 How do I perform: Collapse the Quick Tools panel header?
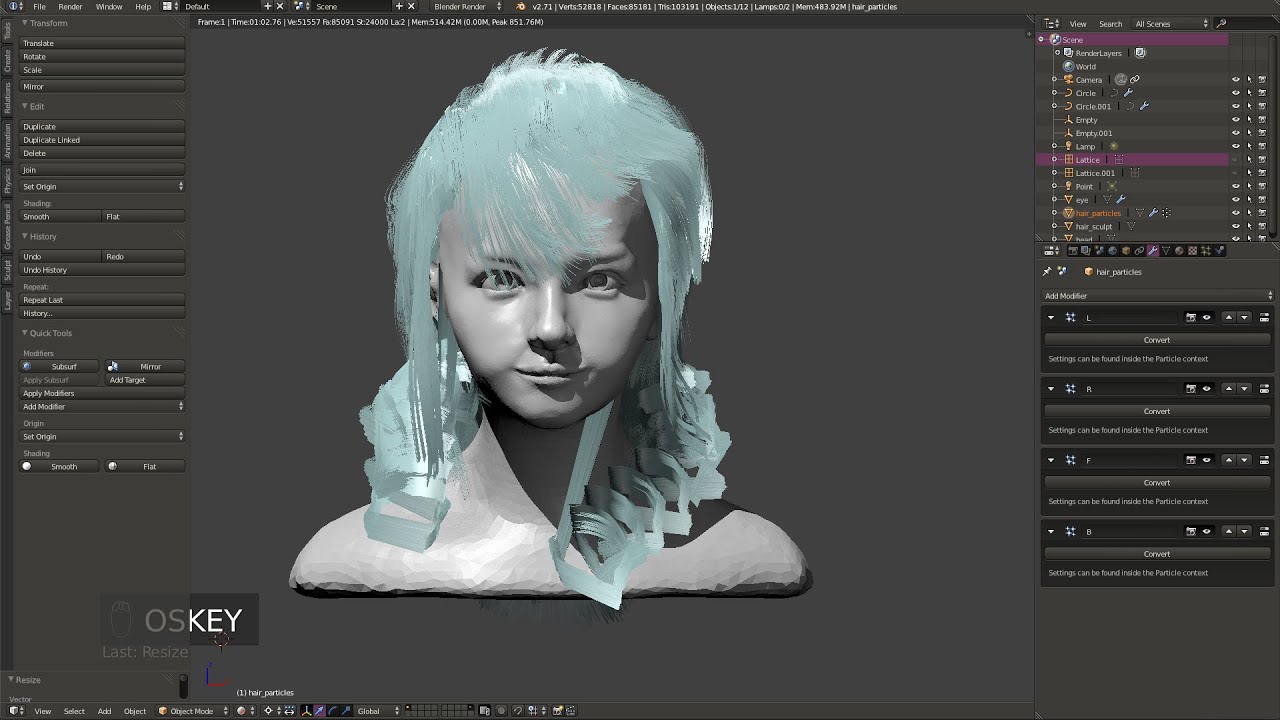tap(50, 333)
